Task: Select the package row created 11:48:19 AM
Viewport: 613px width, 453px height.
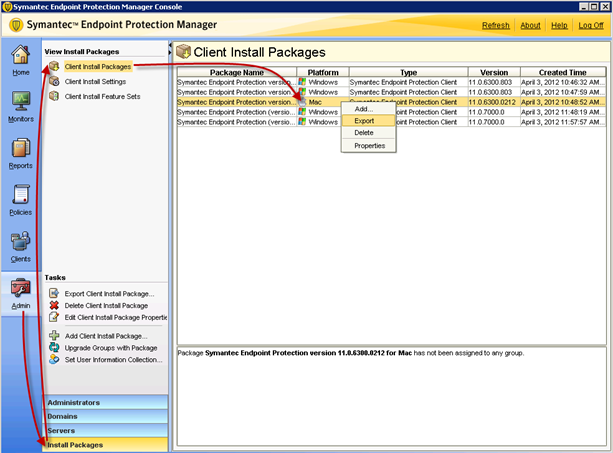Action: pos(391,112)
